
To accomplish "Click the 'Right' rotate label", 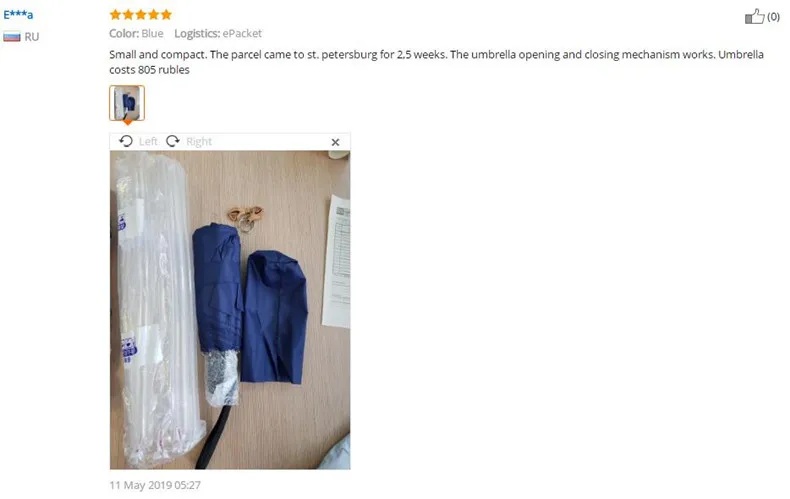I will click(x=199, y=142).
